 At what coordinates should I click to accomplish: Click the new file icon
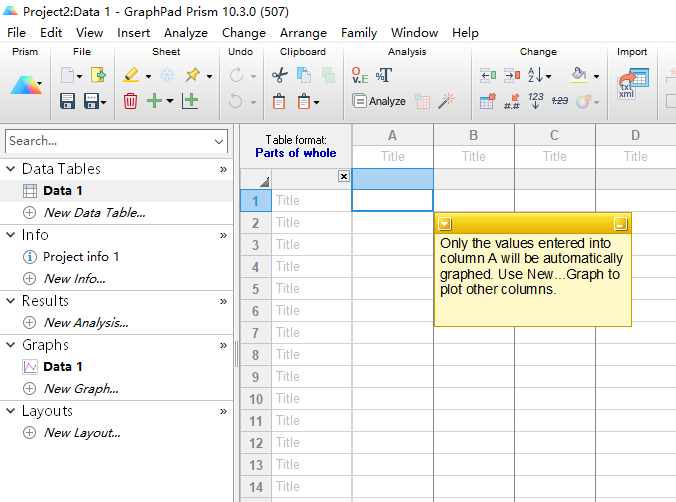point(67,75)
